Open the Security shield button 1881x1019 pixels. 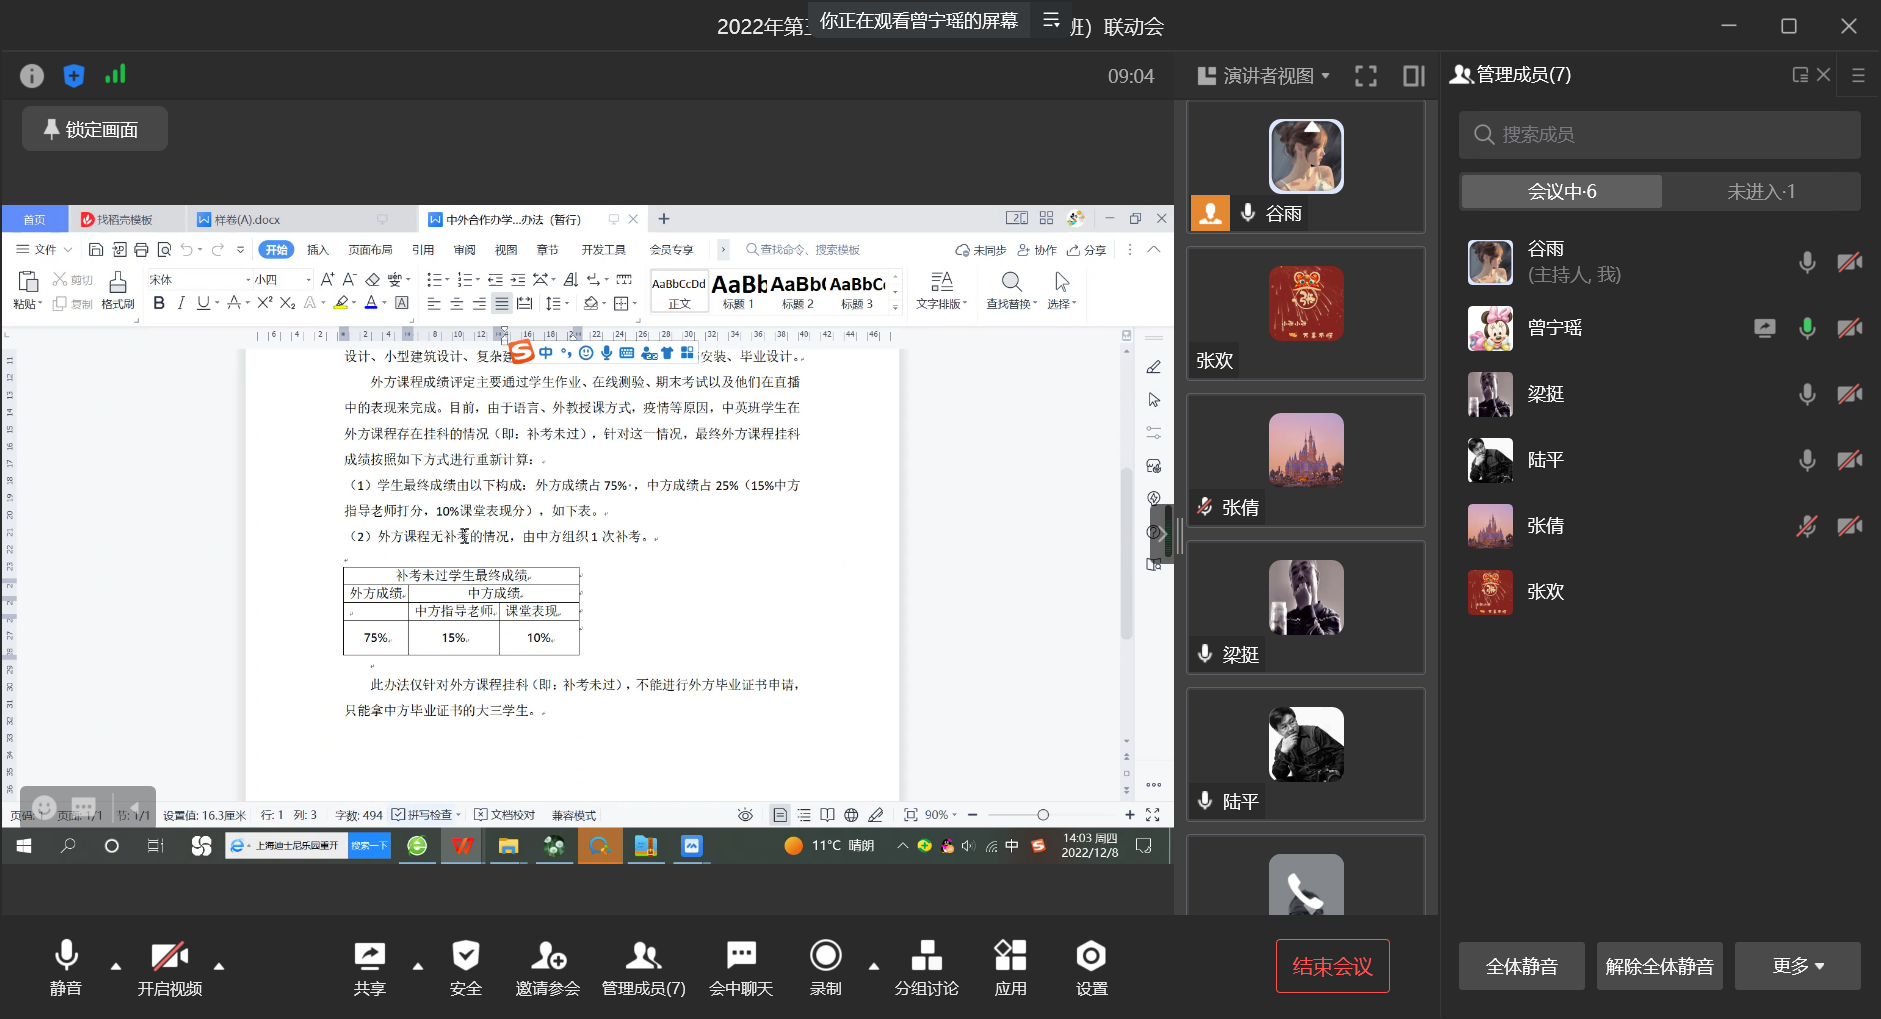coord(466,968)
